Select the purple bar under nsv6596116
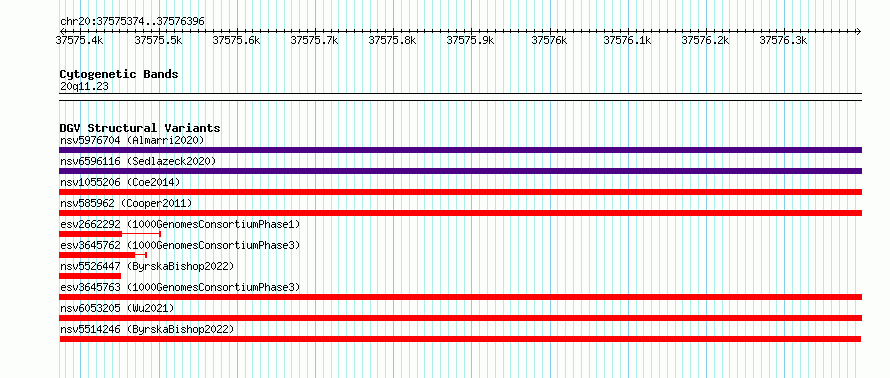Image resolution: width=890 pixels, height=378 pixels. tap(460, 171)
